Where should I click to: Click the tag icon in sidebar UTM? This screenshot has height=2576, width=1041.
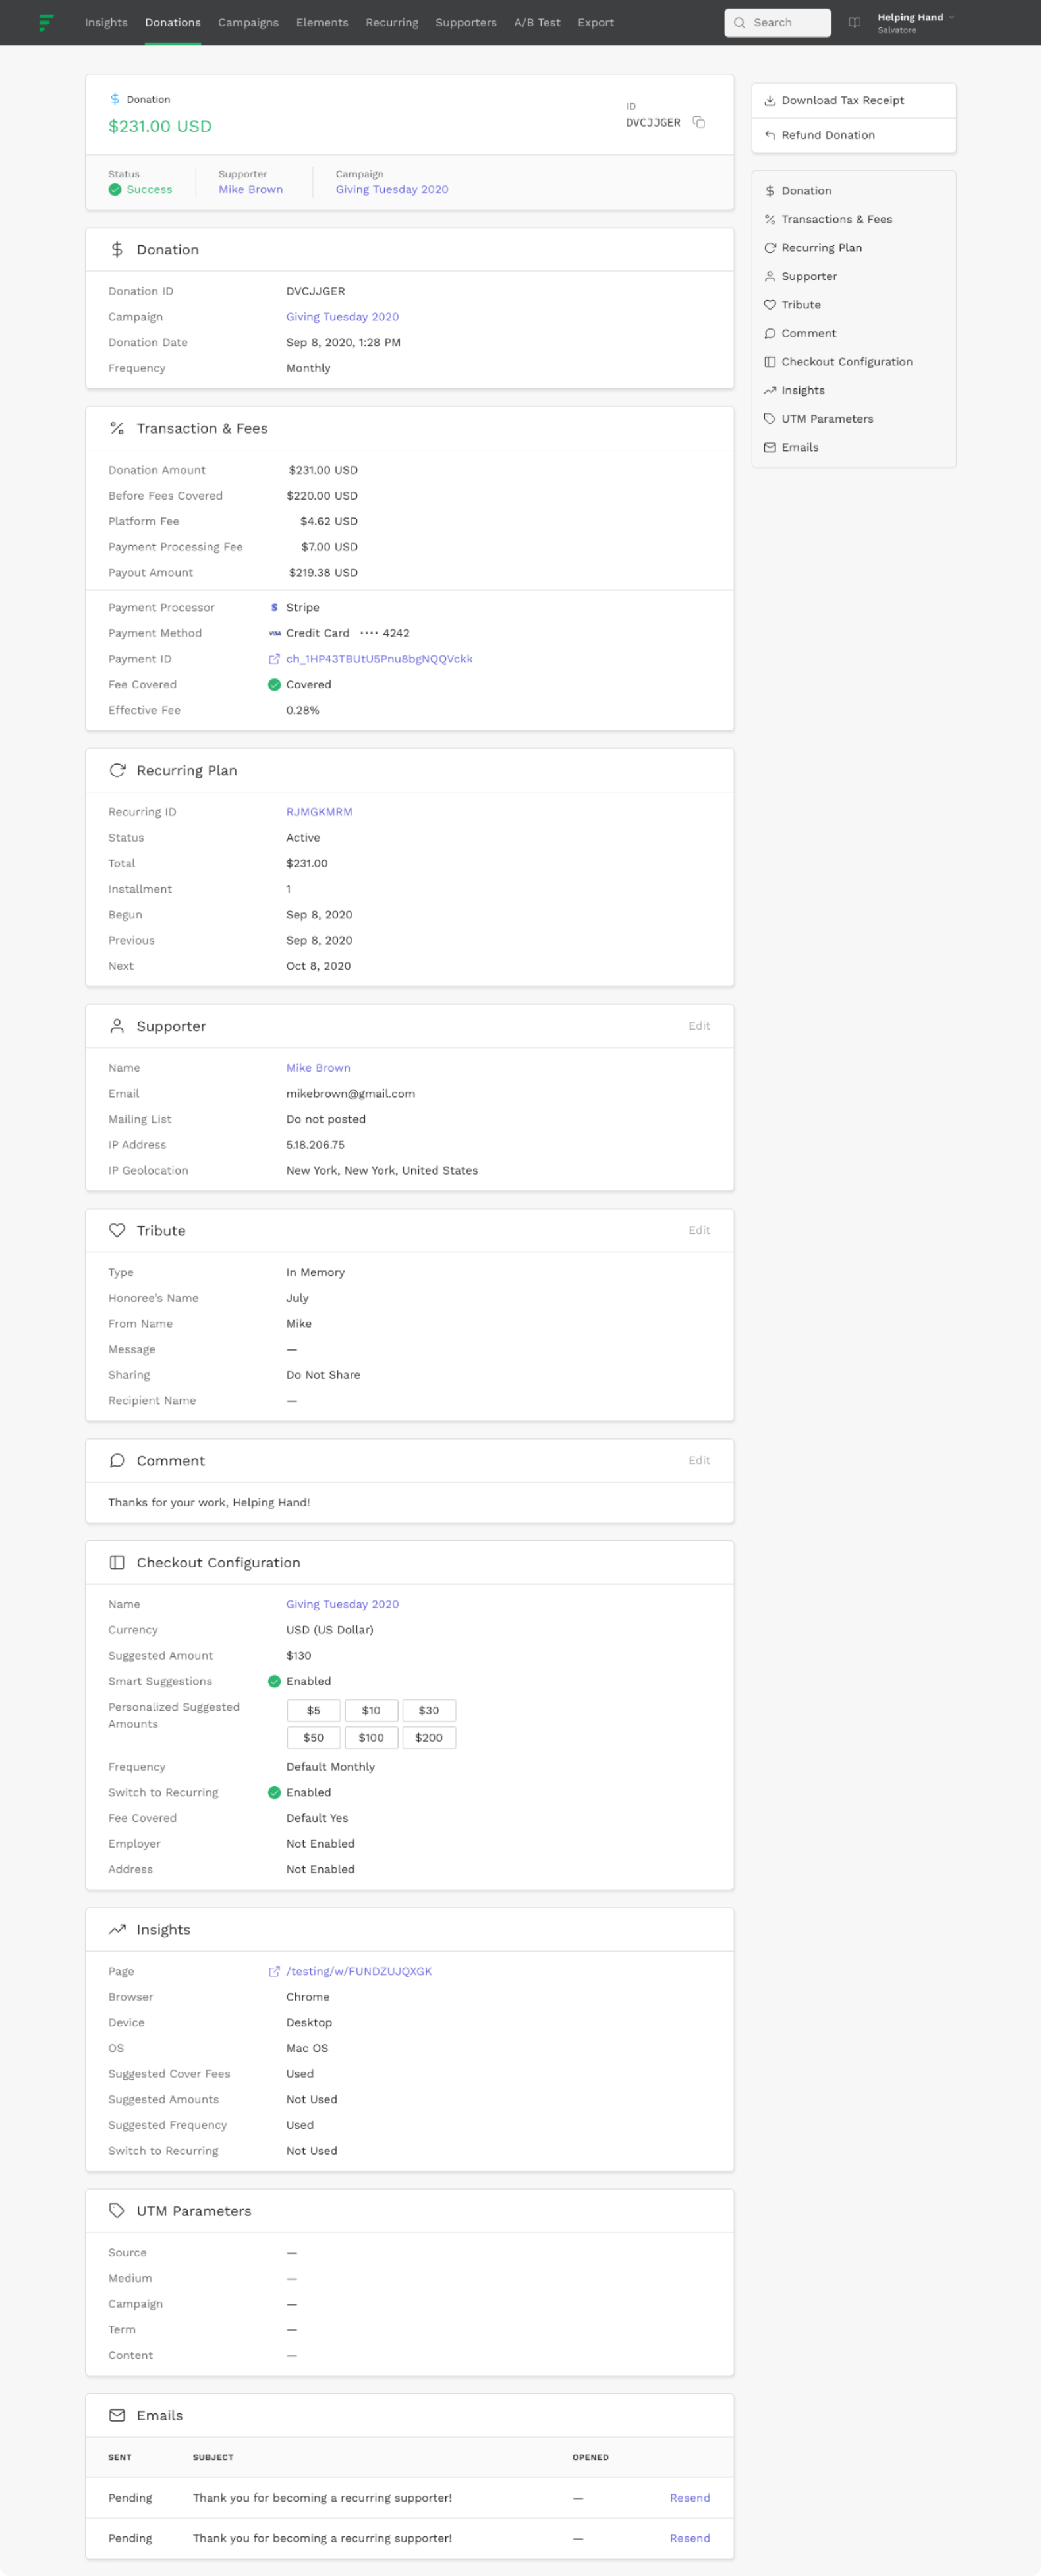770,419
